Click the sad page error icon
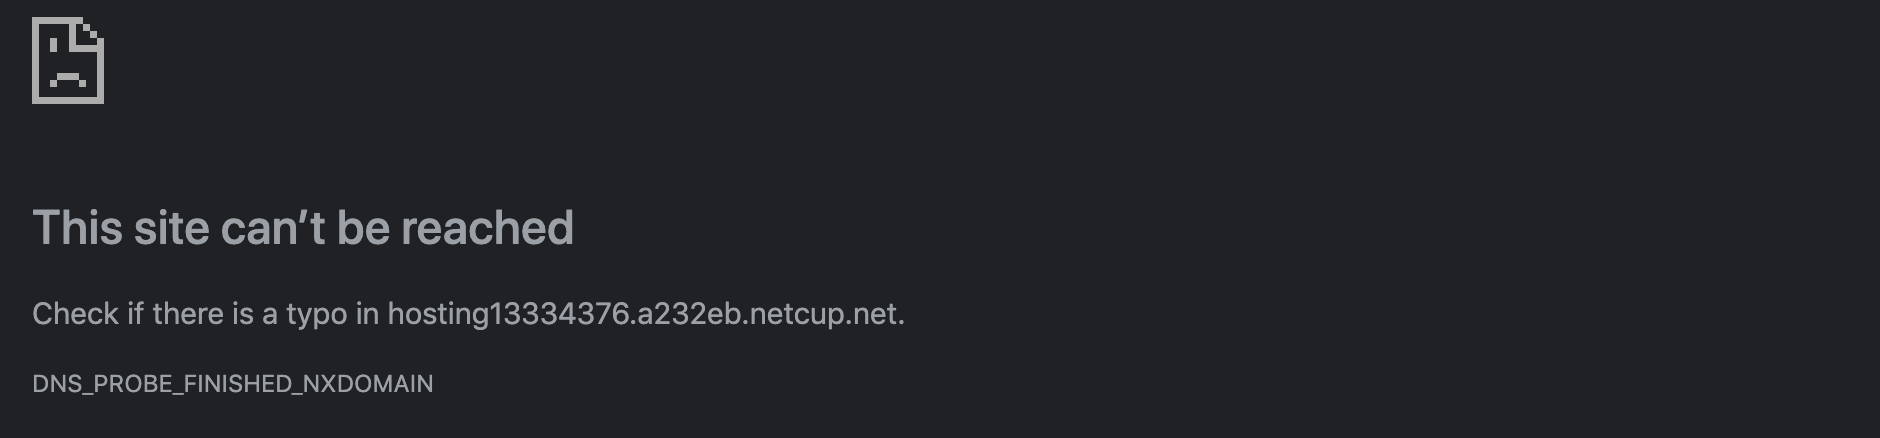The width and height of the screenshot is (1880, 438). 68,60
